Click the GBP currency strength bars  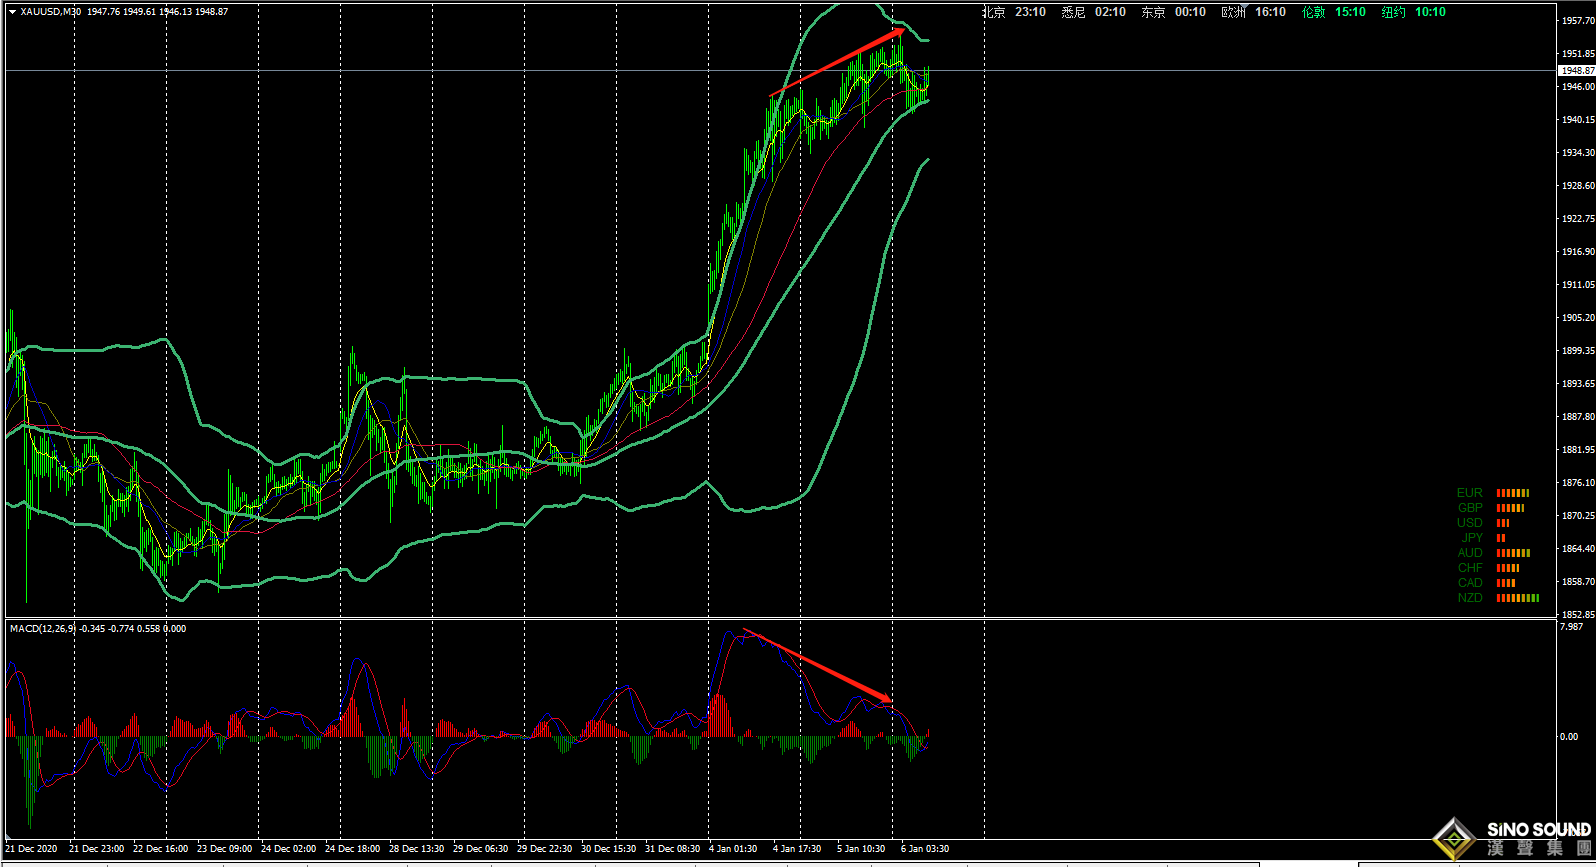click(1510, 508)
